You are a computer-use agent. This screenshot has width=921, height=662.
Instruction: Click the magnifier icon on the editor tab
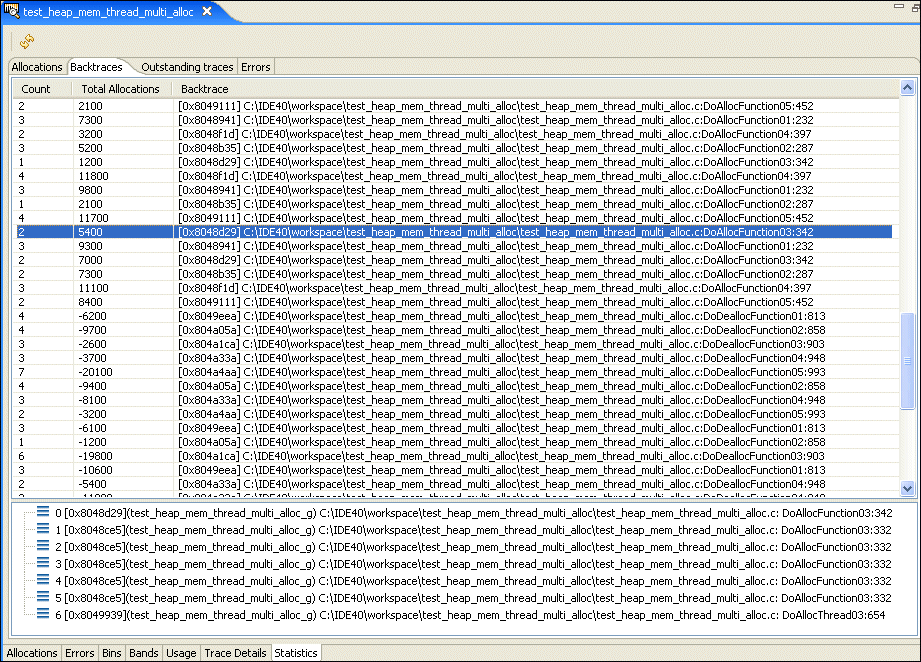click(x=10, y=12)
